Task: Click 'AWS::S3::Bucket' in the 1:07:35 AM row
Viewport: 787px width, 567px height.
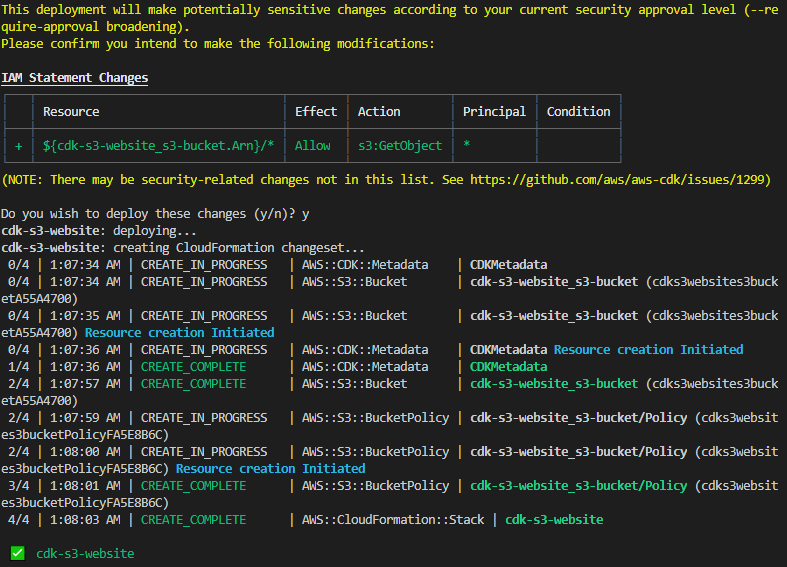Action: point(354,316)
